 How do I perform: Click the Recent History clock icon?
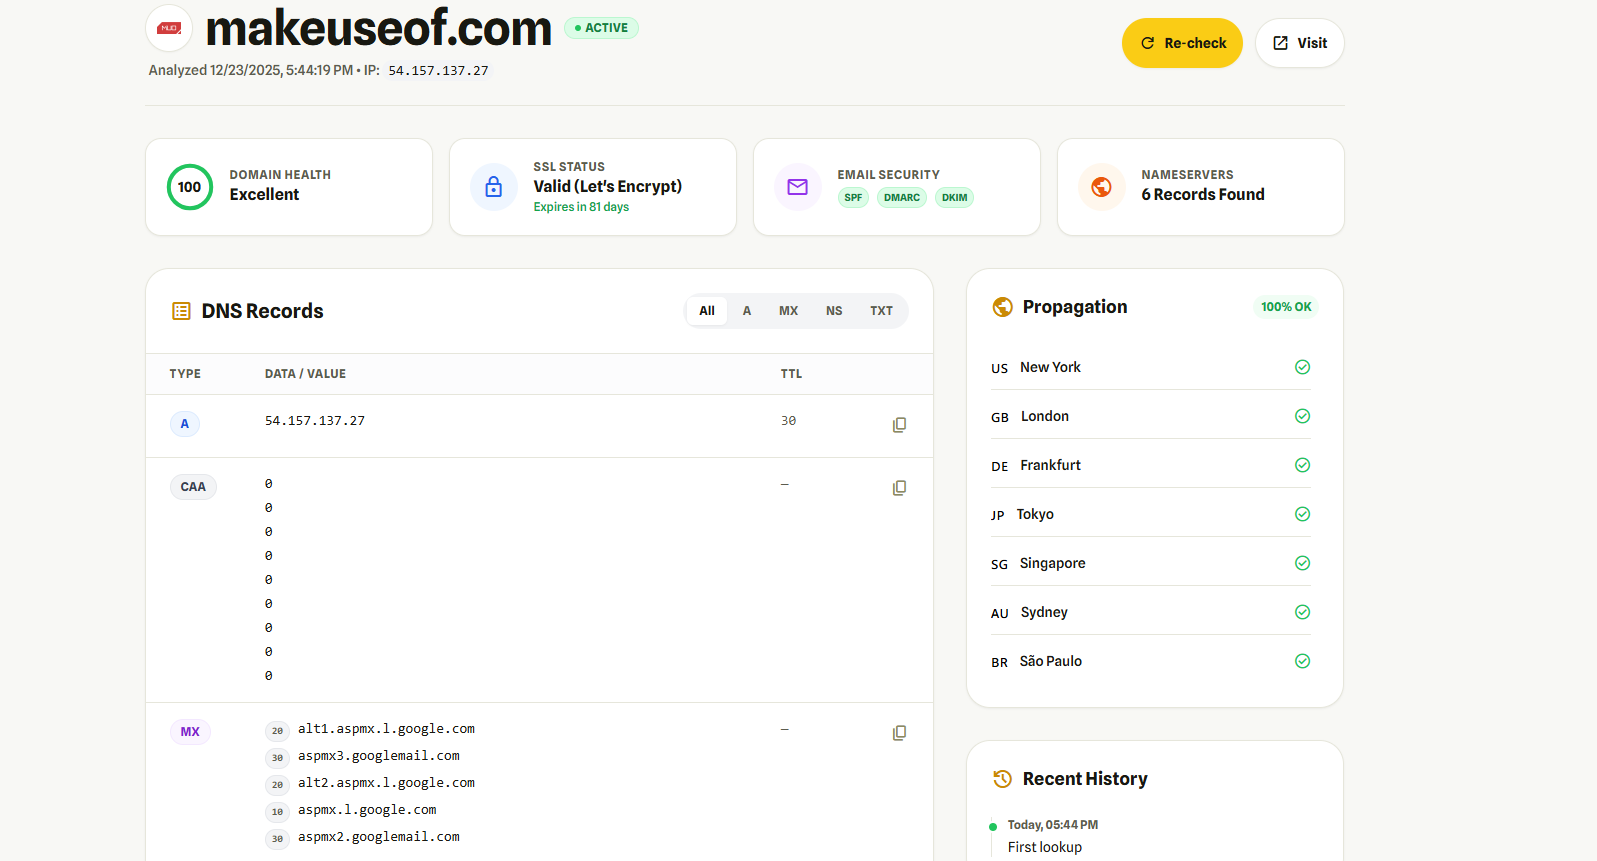(x=1003, y=779)
